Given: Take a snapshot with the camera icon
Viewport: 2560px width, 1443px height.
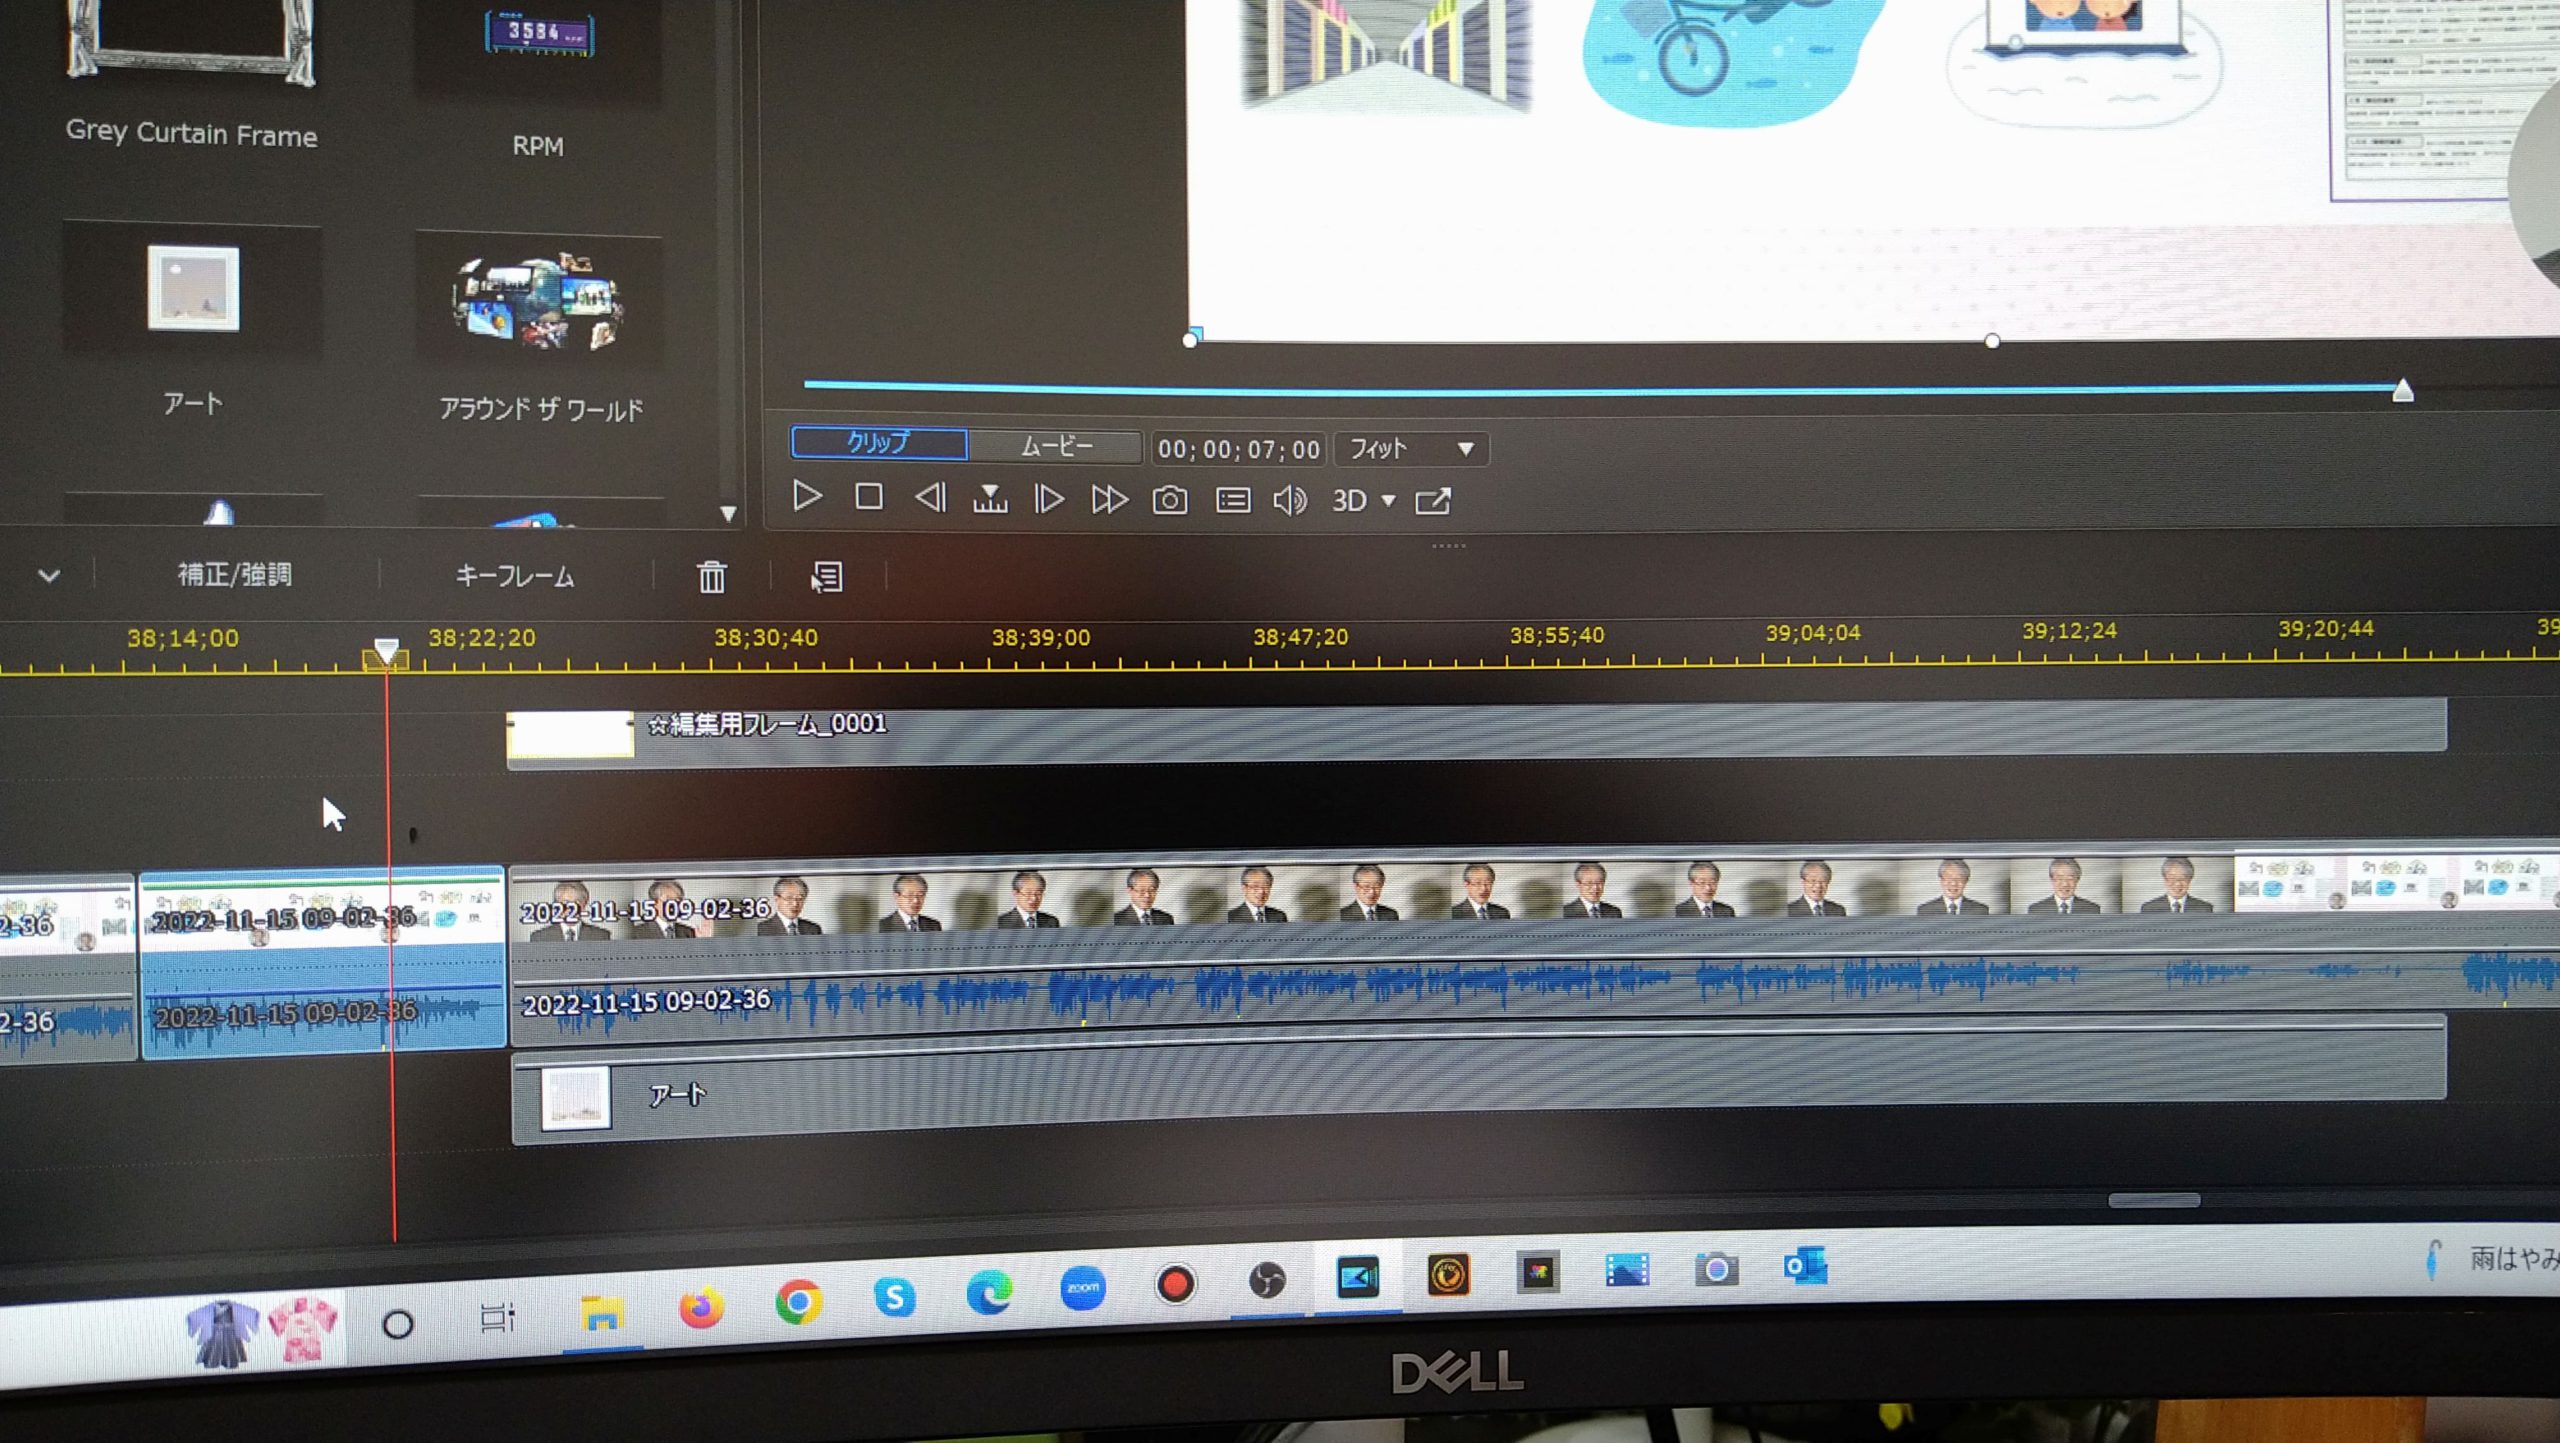Looking at the screenshot, I should pos(1170,500).
